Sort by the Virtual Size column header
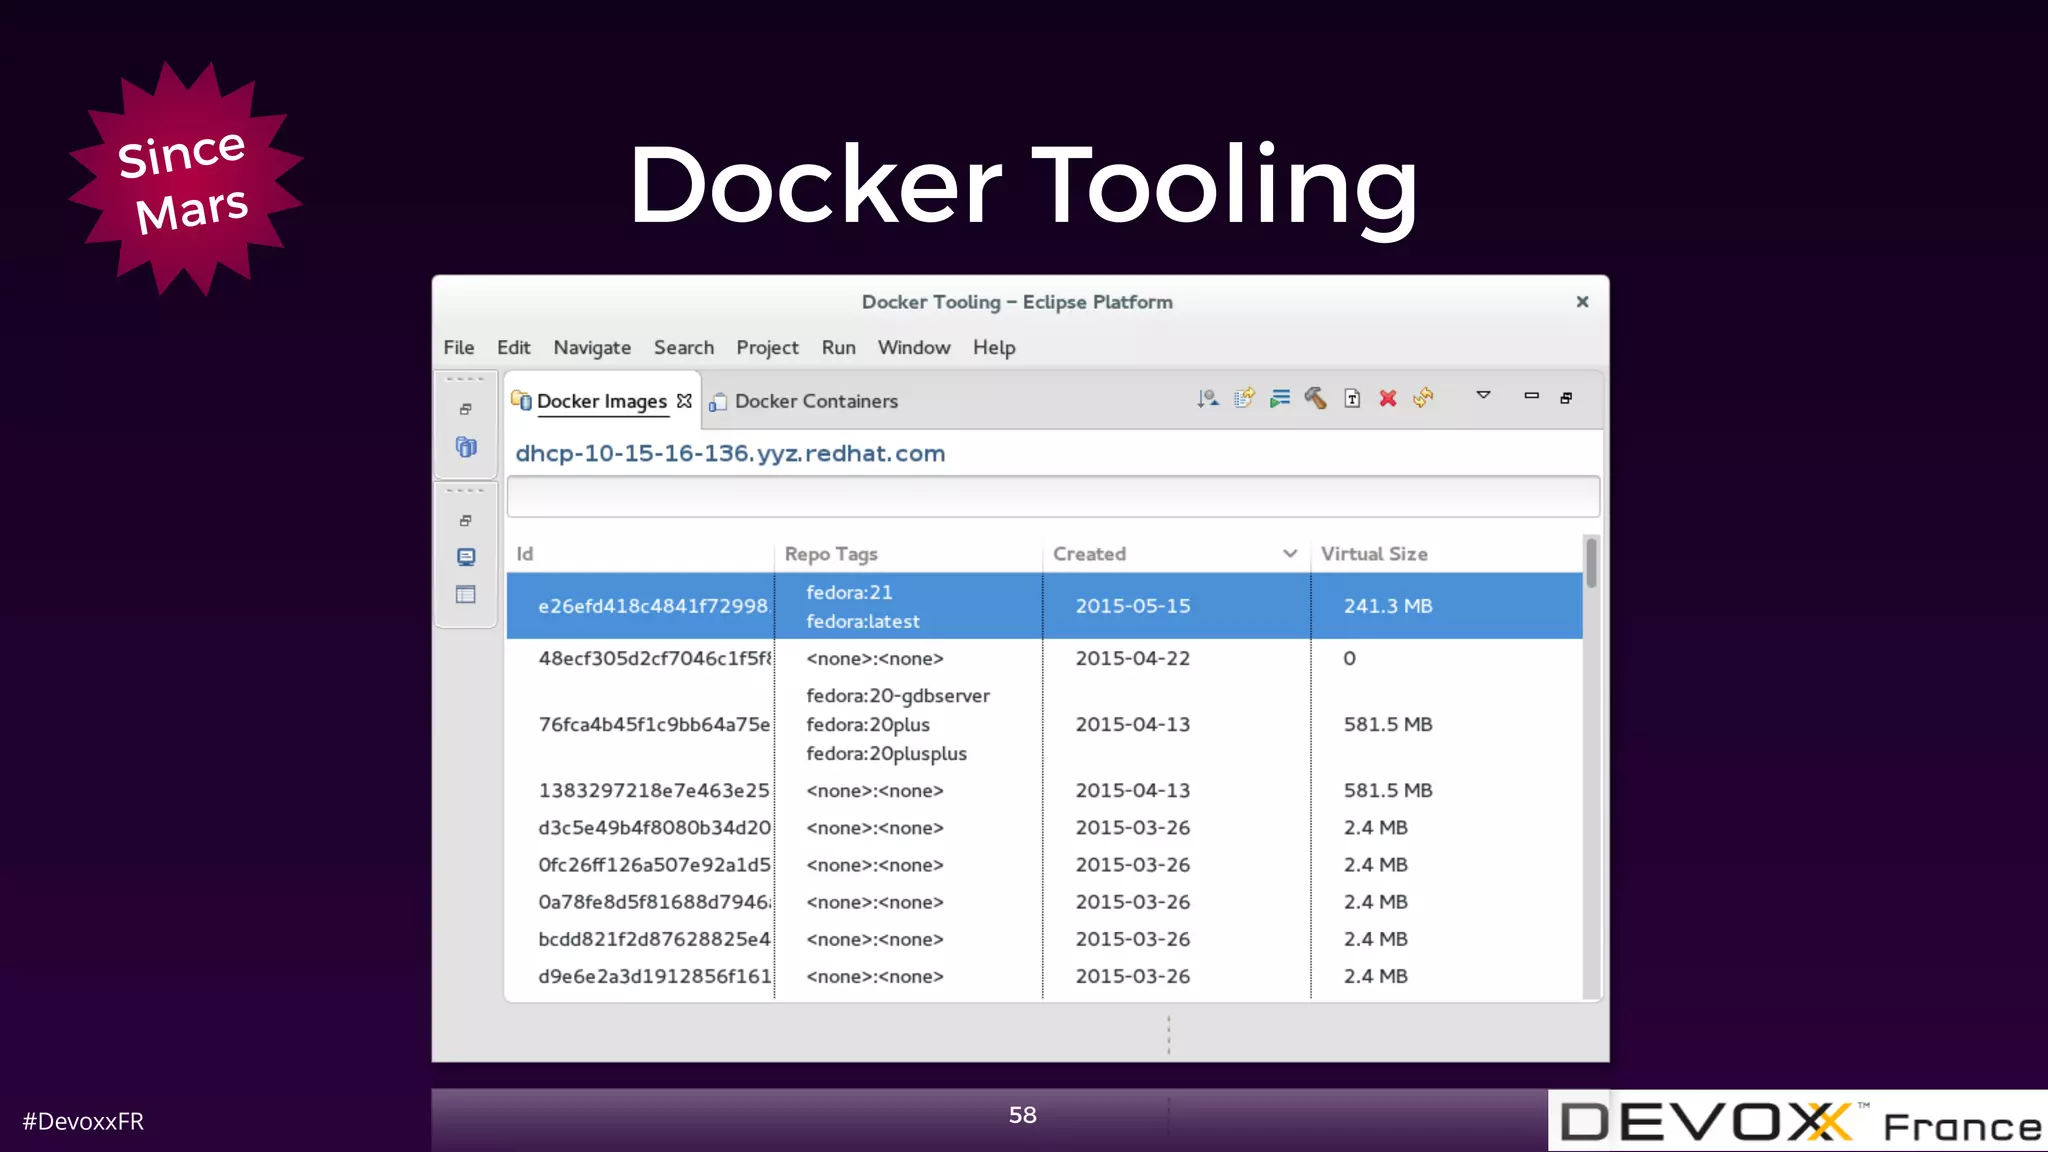 1446,553
